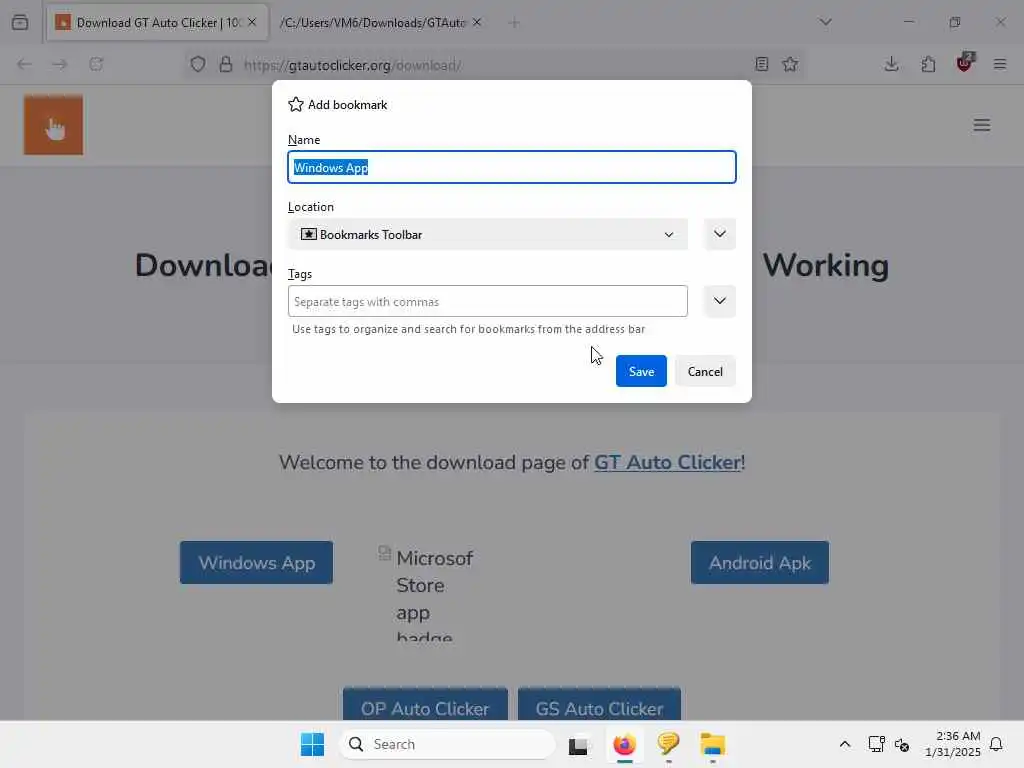Click the Android Apk download button
Image resolution: width=1024 pixels, height=768 pixels.
pyautogui.click(x=760, y=562)
